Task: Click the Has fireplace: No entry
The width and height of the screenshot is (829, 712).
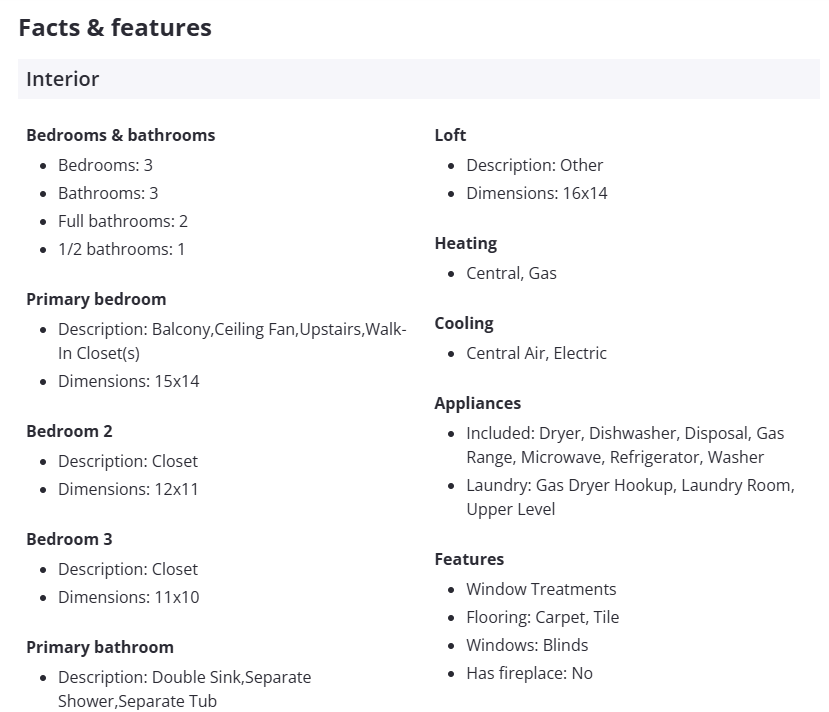Action: [529, 673]
